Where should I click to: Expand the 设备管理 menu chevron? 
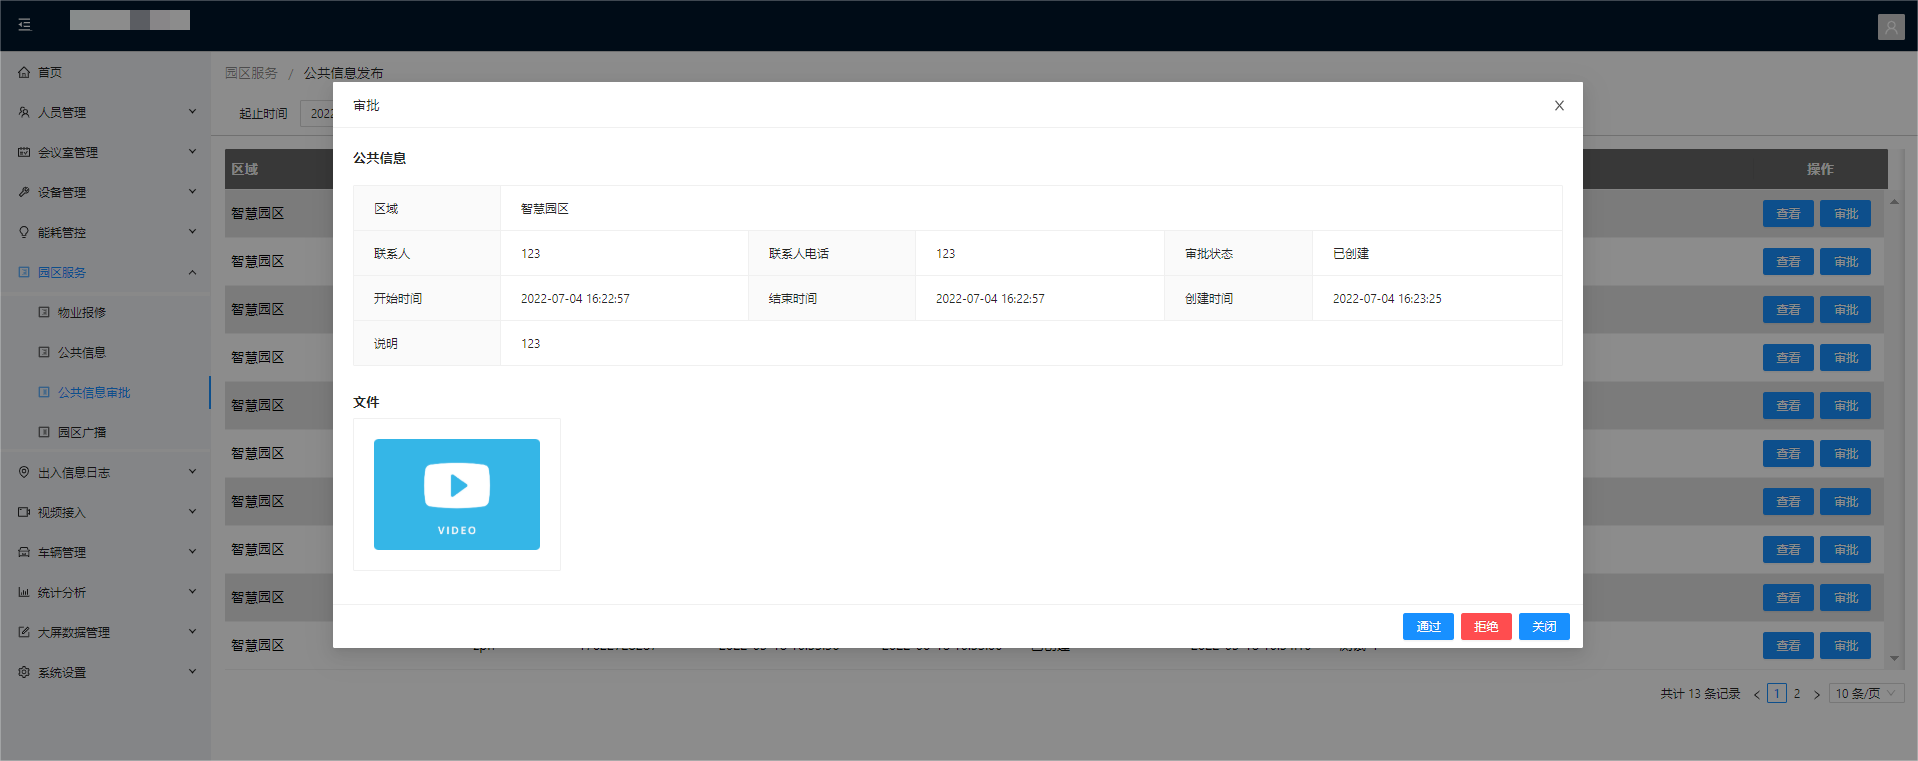coord(192,192)
